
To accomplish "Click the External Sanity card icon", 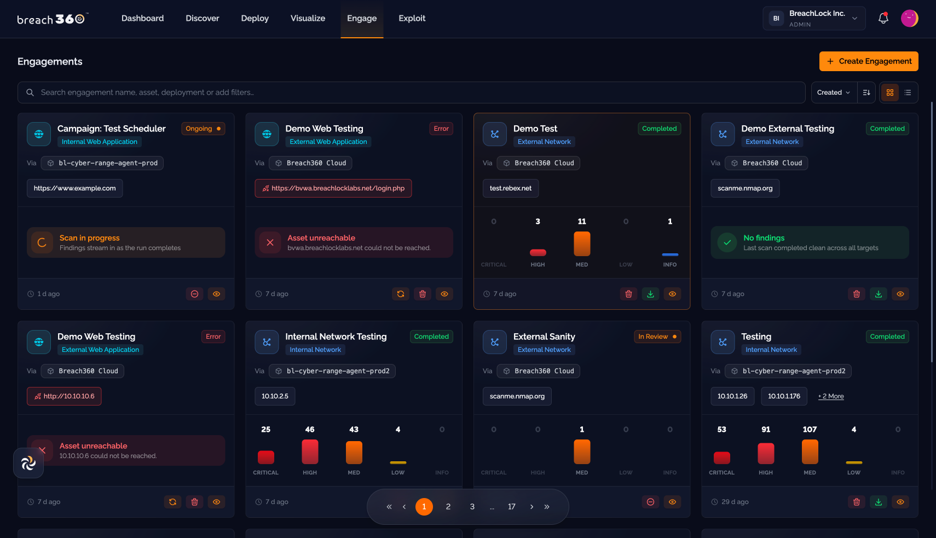I will coord(495,342).
